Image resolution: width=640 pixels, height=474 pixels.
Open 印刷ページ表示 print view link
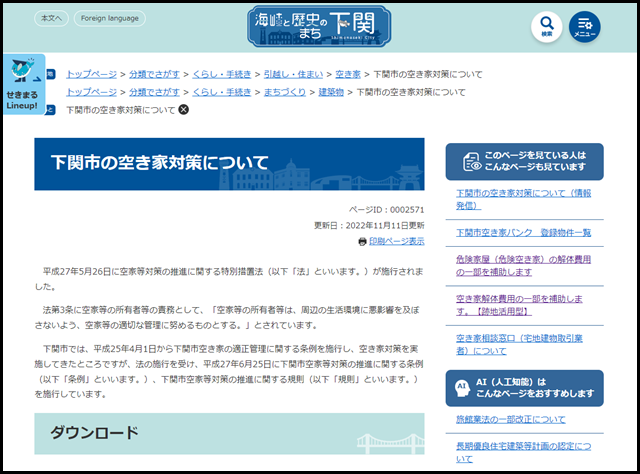click(397, 241)
